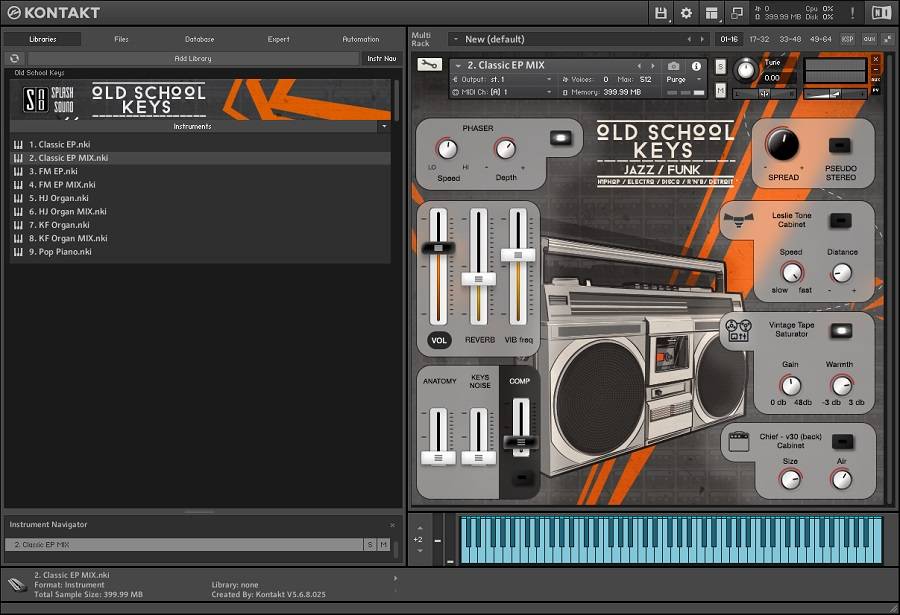Enable the Pseudo Stereo switch
The image size is (900, 615).
pyautogui.click(x=841, y=146)
